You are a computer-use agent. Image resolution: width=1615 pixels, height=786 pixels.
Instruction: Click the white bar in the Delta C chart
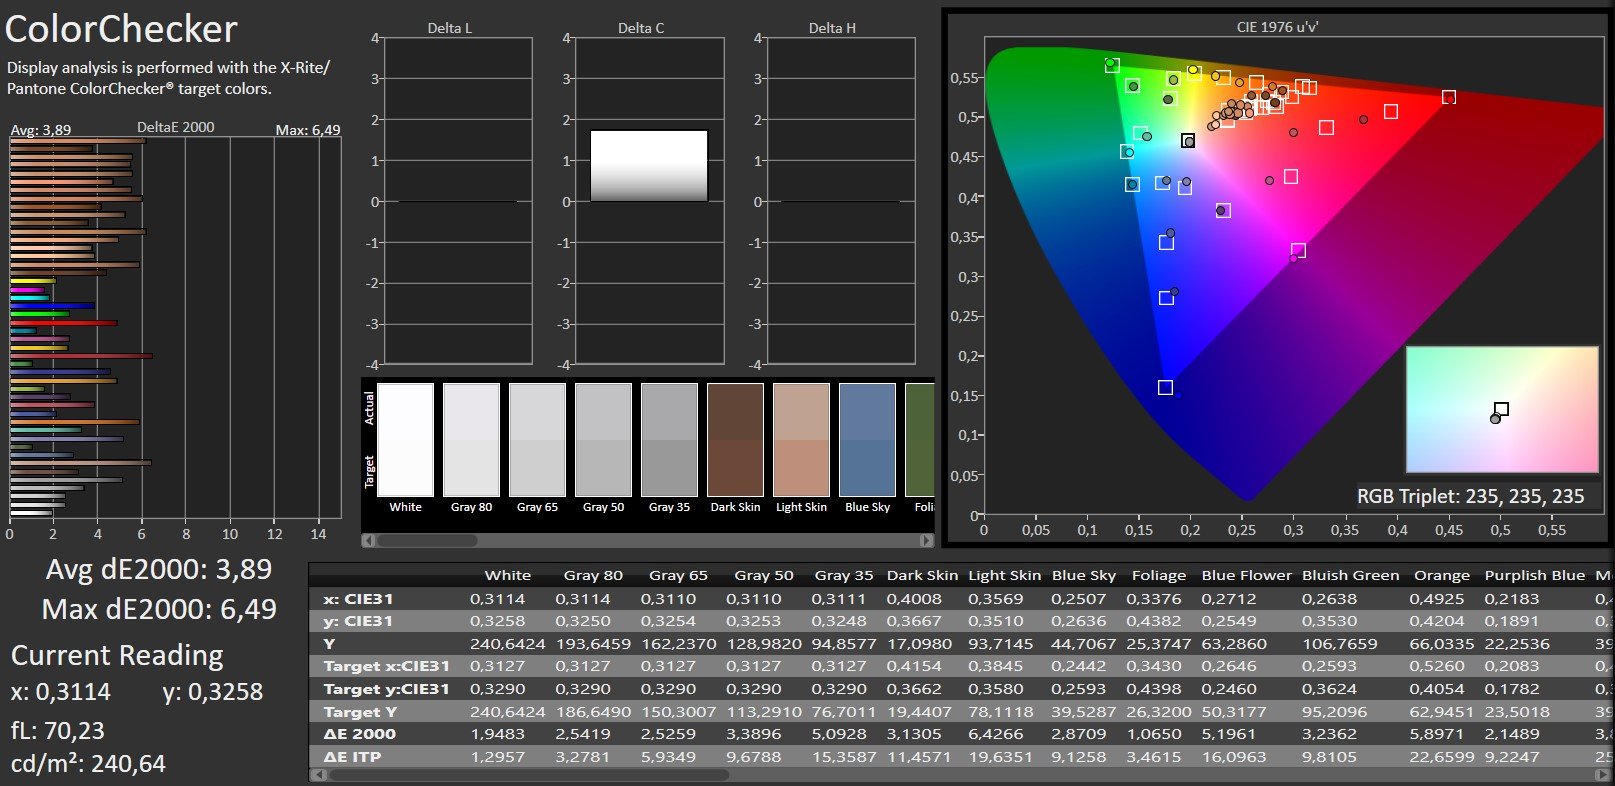coord(649,166)
